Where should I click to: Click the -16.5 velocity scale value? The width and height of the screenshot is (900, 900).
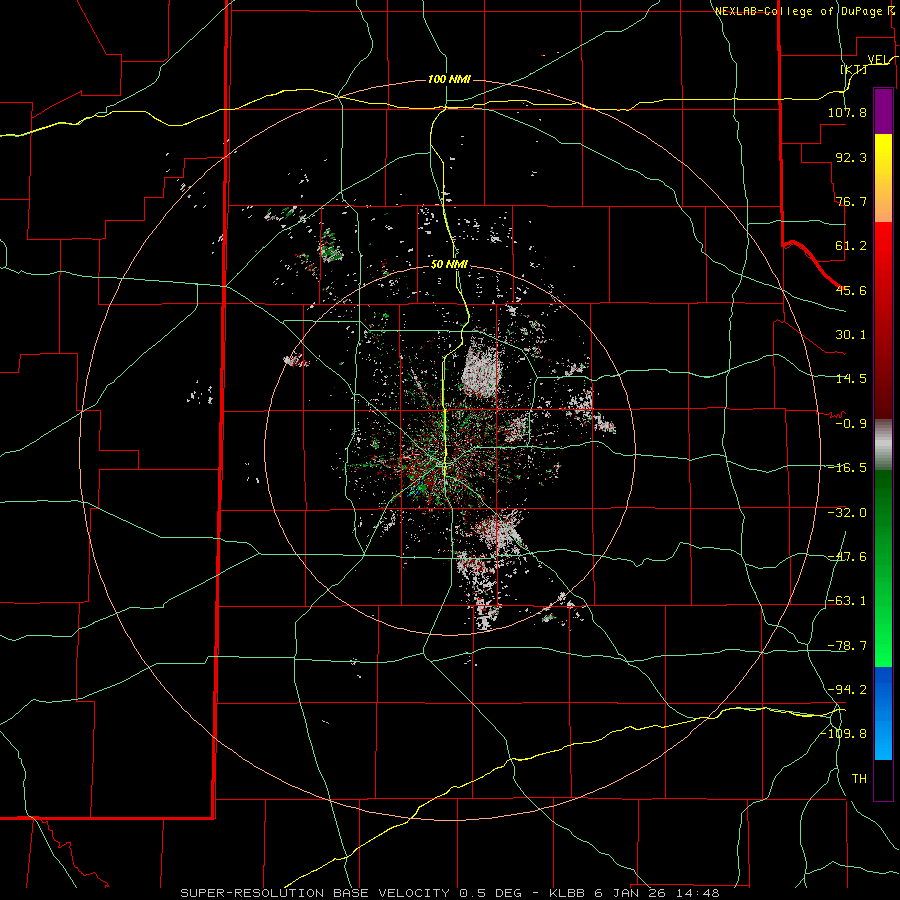(x=847, y=468)
